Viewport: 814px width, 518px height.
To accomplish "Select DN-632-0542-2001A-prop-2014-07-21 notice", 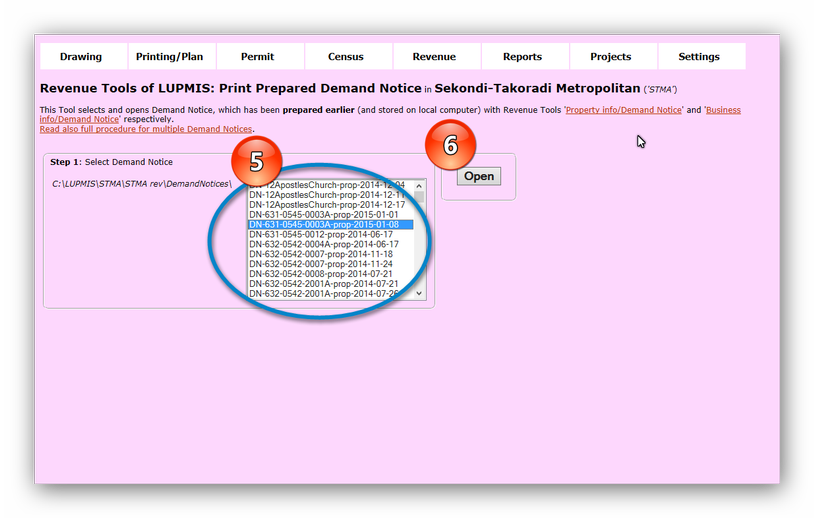I will click(331, 283).
